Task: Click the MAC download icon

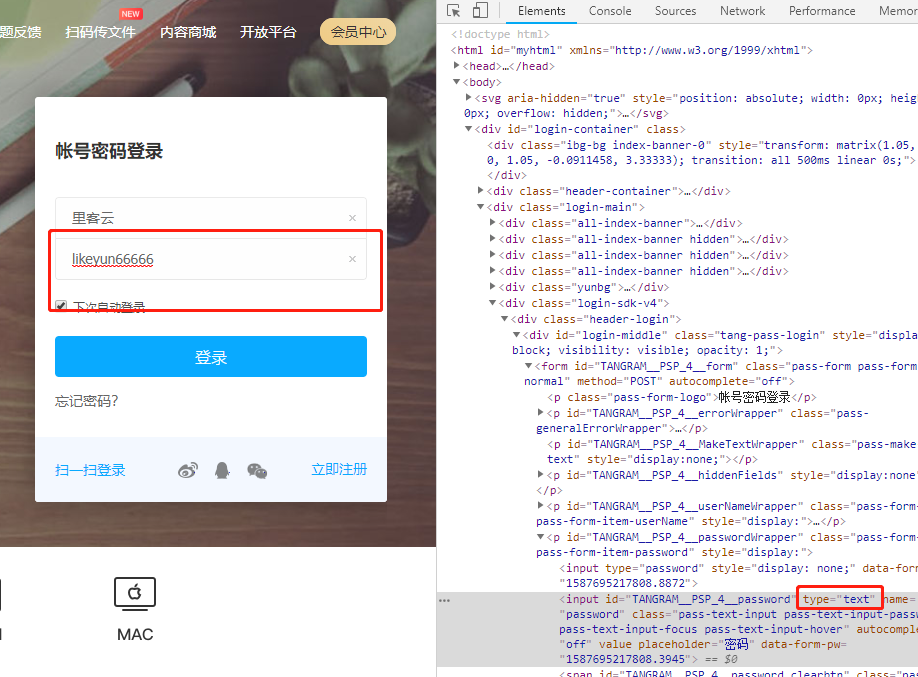Action: (135, 594)
